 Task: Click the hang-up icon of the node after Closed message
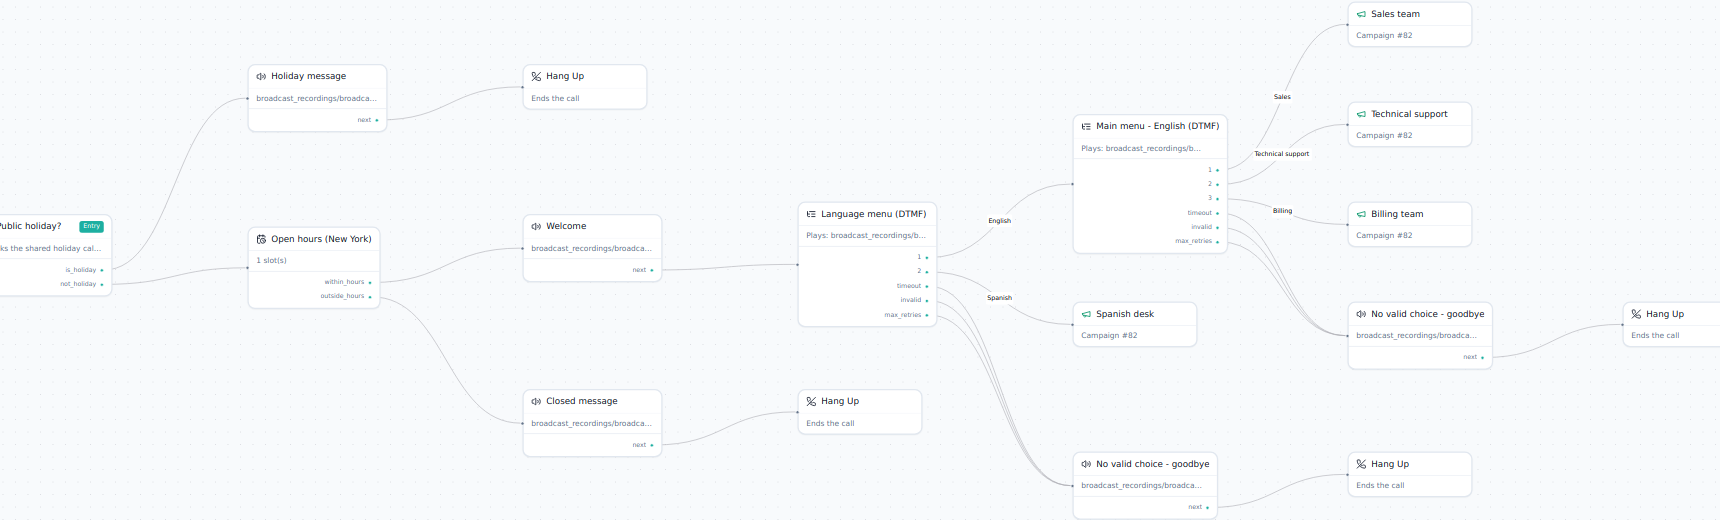[811, 401]
